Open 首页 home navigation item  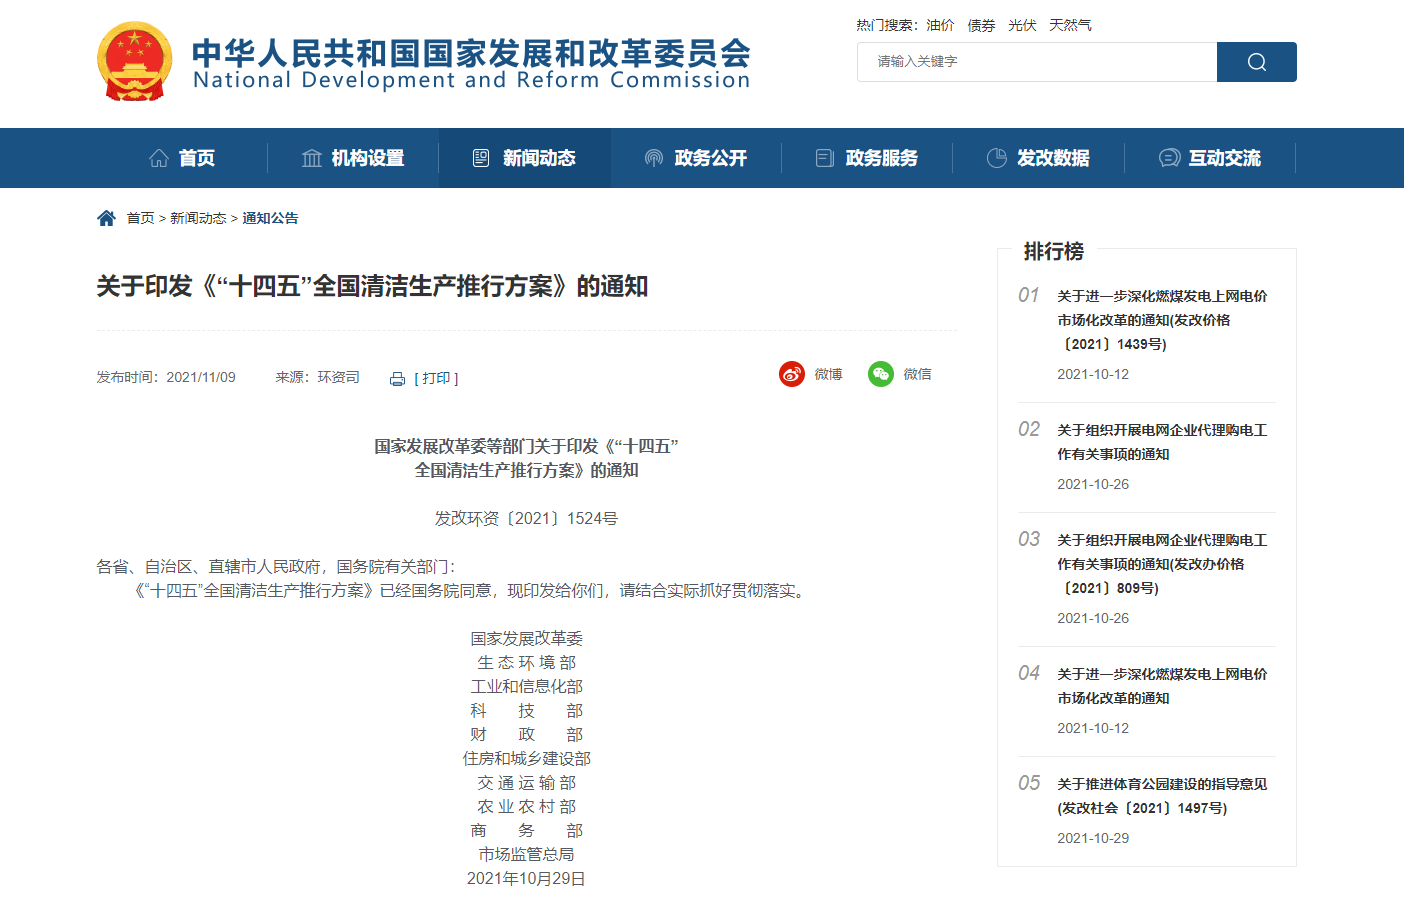pos(182,158)
